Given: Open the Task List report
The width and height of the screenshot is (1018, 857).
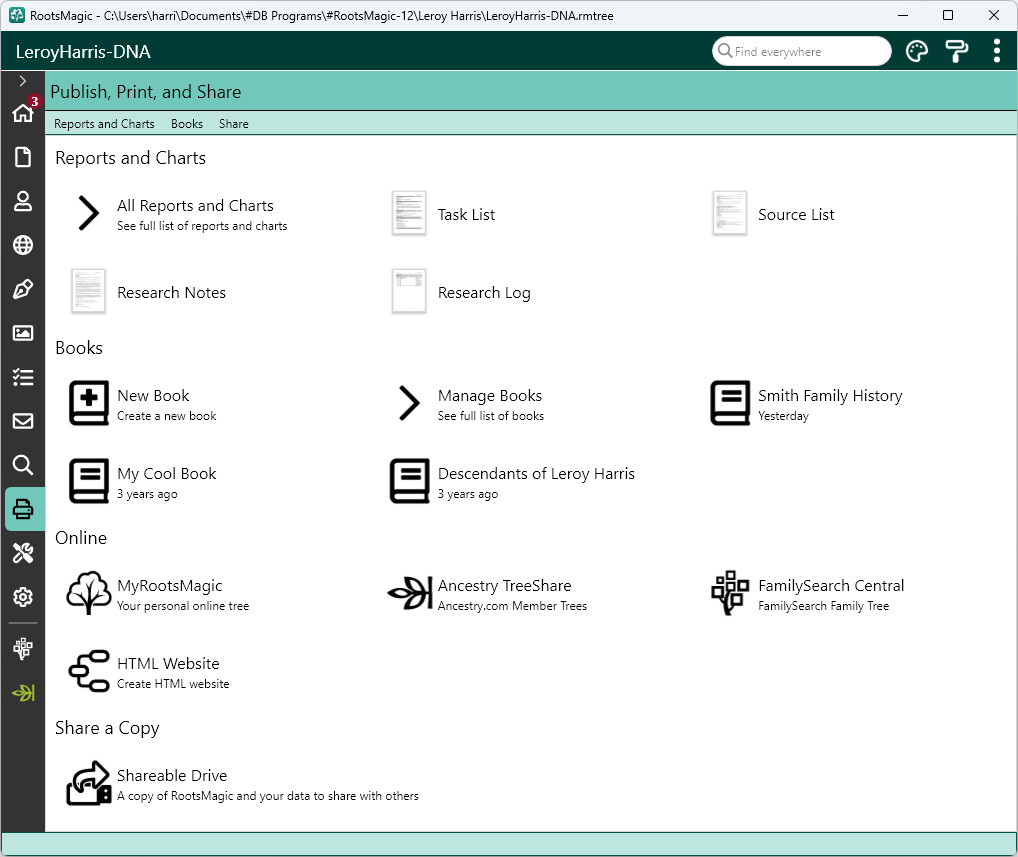Looking at the screenshot, I should (x=466, y=214).
